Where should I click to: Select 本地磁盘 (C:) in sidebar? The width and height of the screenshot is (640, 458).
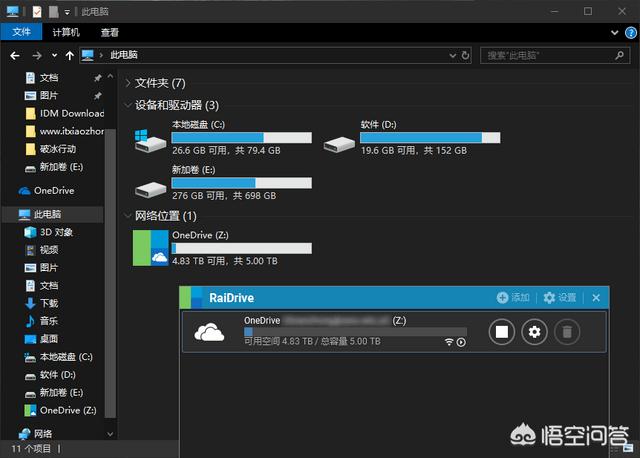[59, 357]
